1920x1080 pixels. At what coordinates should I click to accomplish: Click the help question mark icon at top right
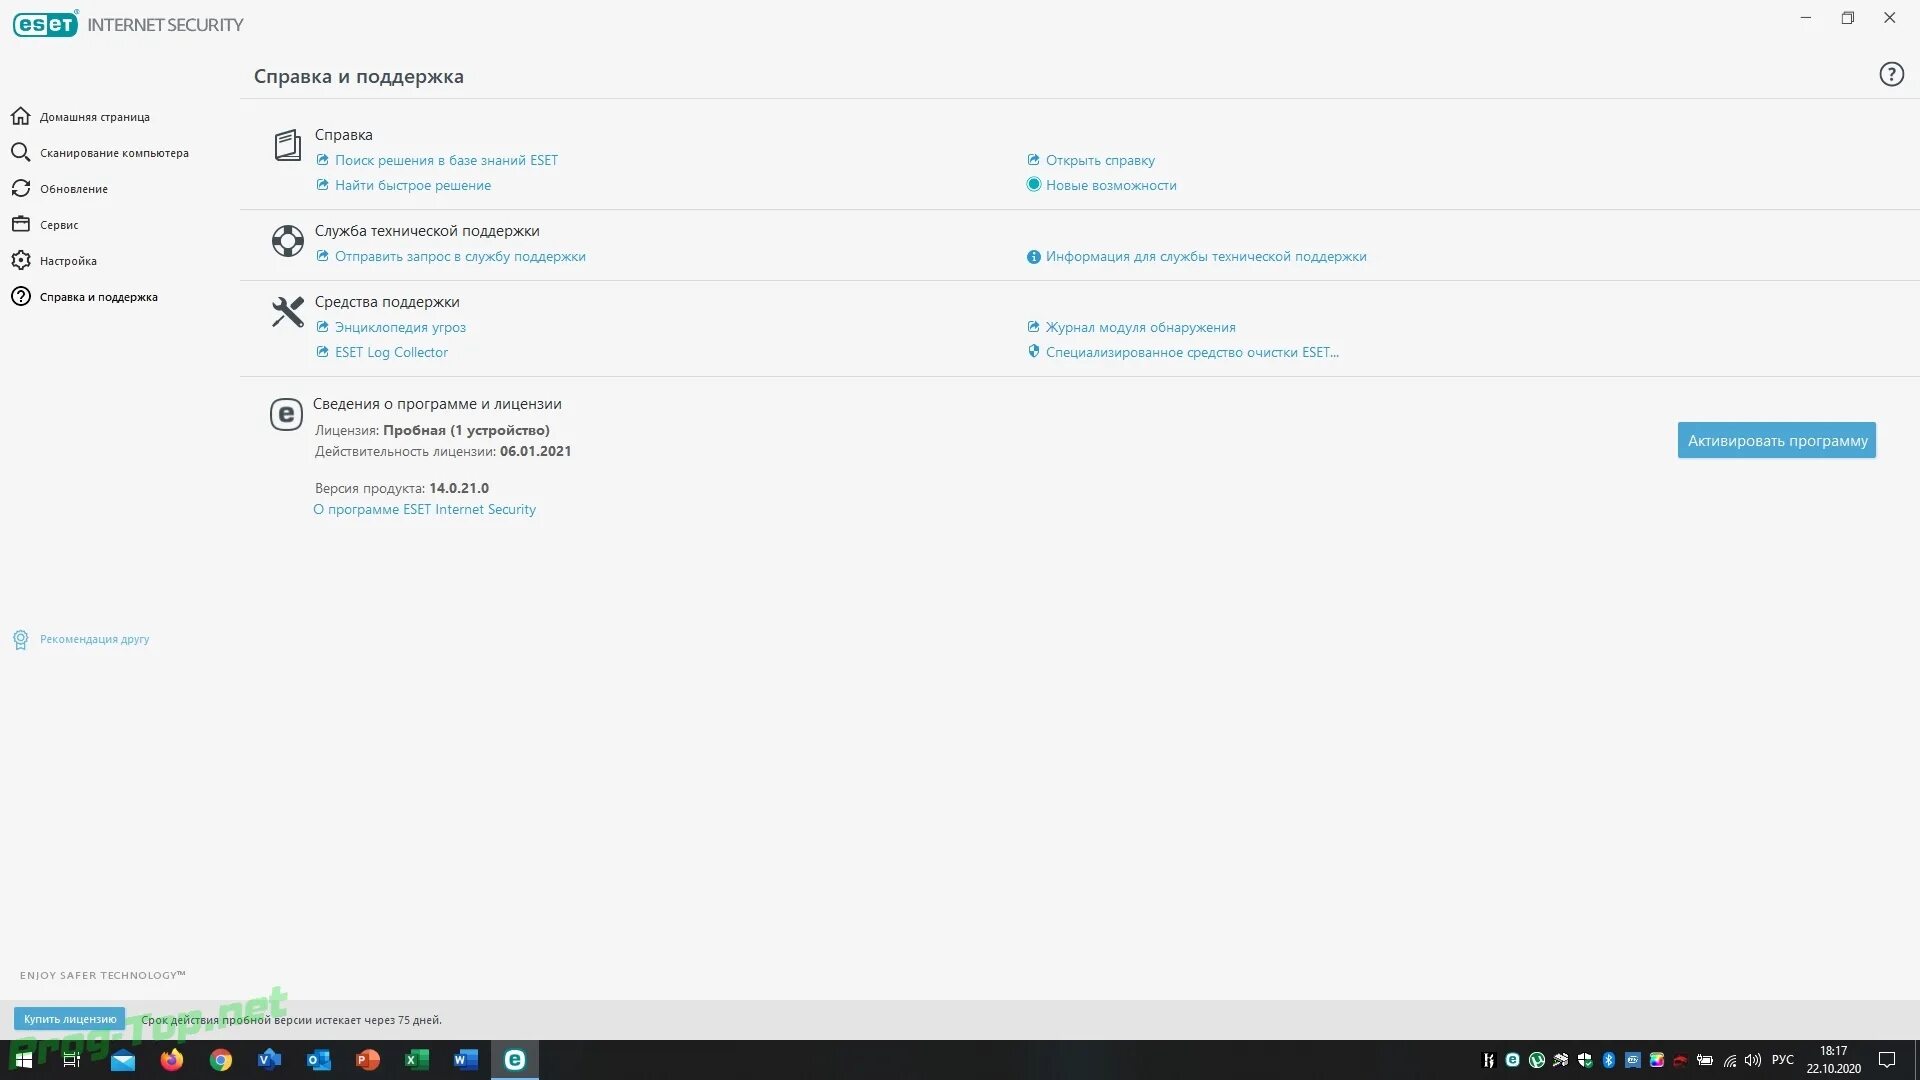tap(1891, 74)
